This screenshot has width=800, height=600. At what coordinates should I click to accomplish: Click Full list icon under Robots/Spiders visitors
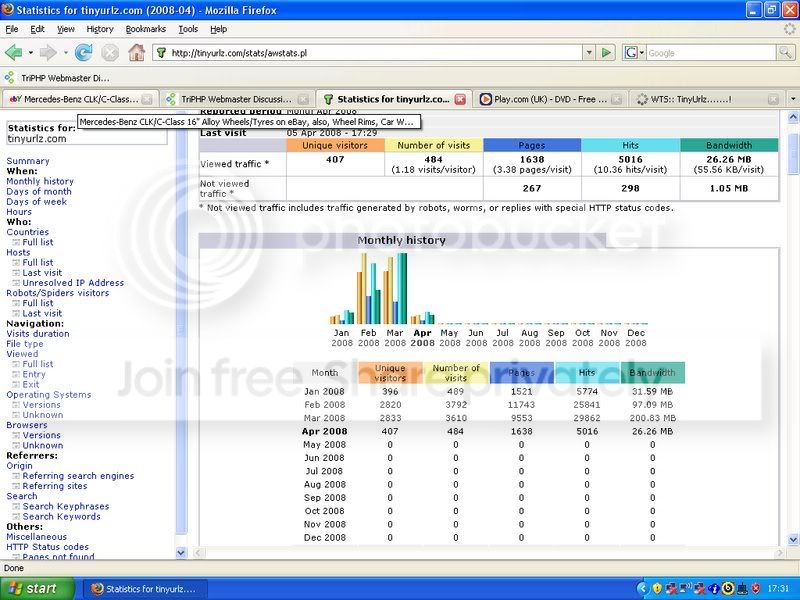coord(16,303)
